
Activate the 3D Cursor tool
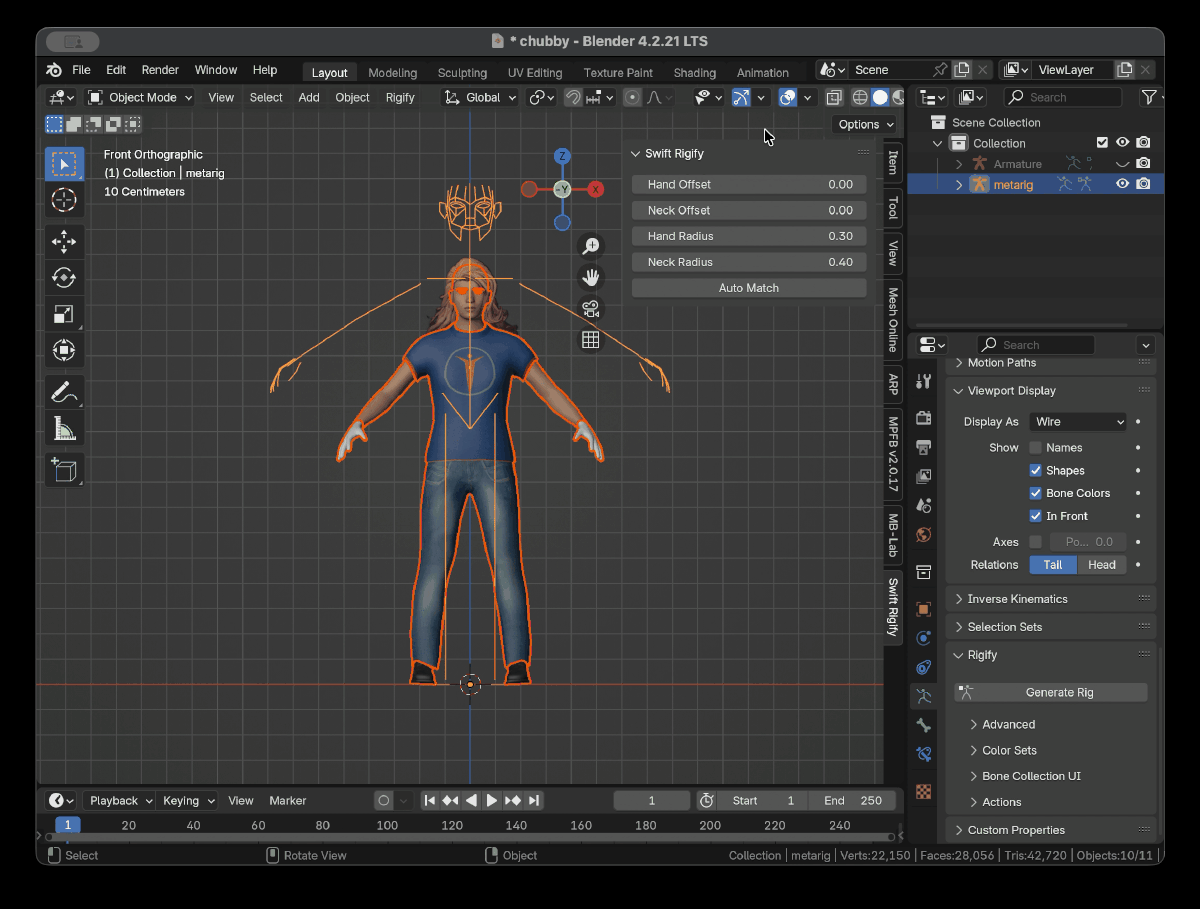click(64, 200)
